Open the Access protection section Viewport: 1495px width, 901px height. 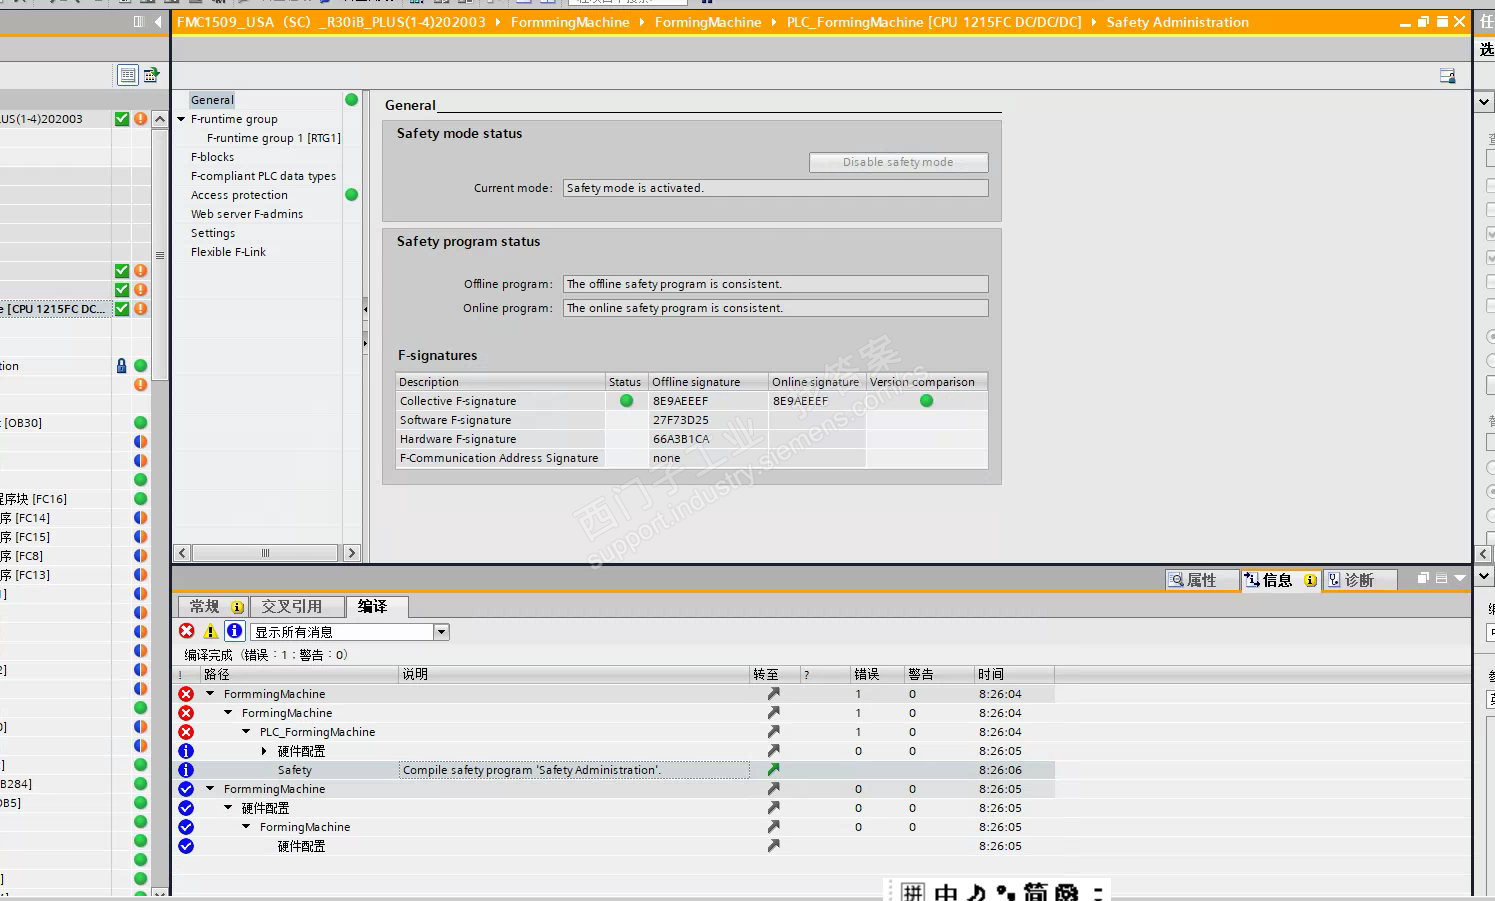(239, 195)
